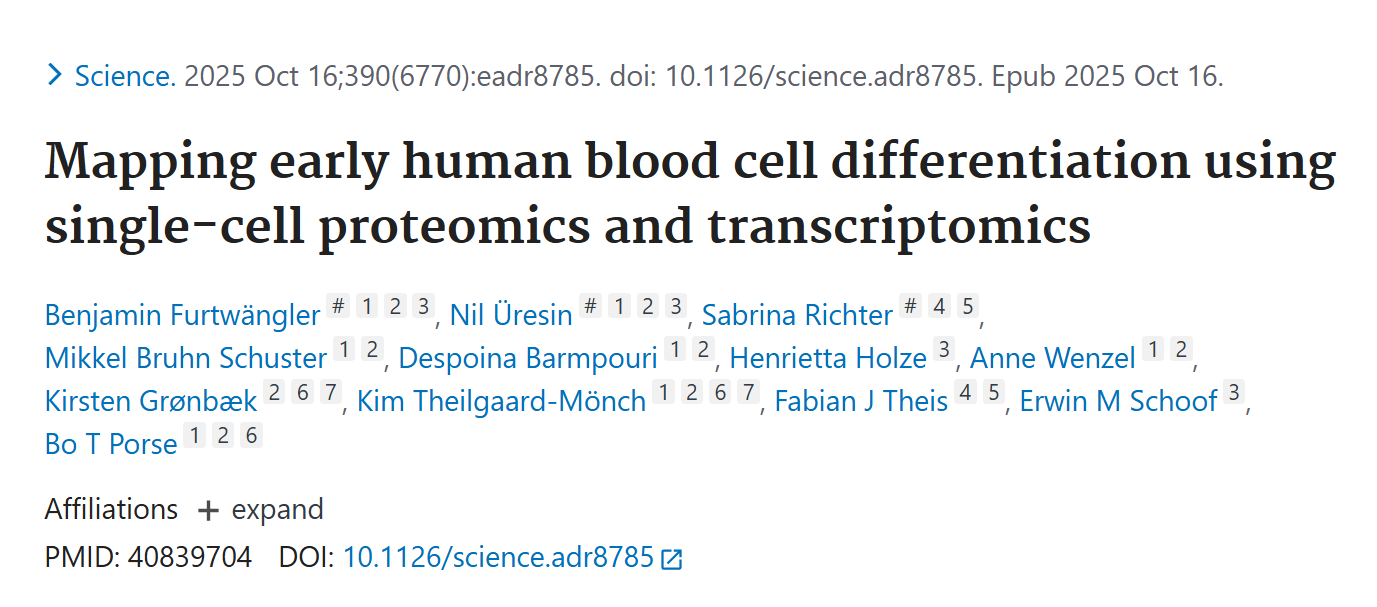Open Fabian J Theis author link
This screenshot has width=1377, height=607.
pyautogui.click(x=861, y=401)
